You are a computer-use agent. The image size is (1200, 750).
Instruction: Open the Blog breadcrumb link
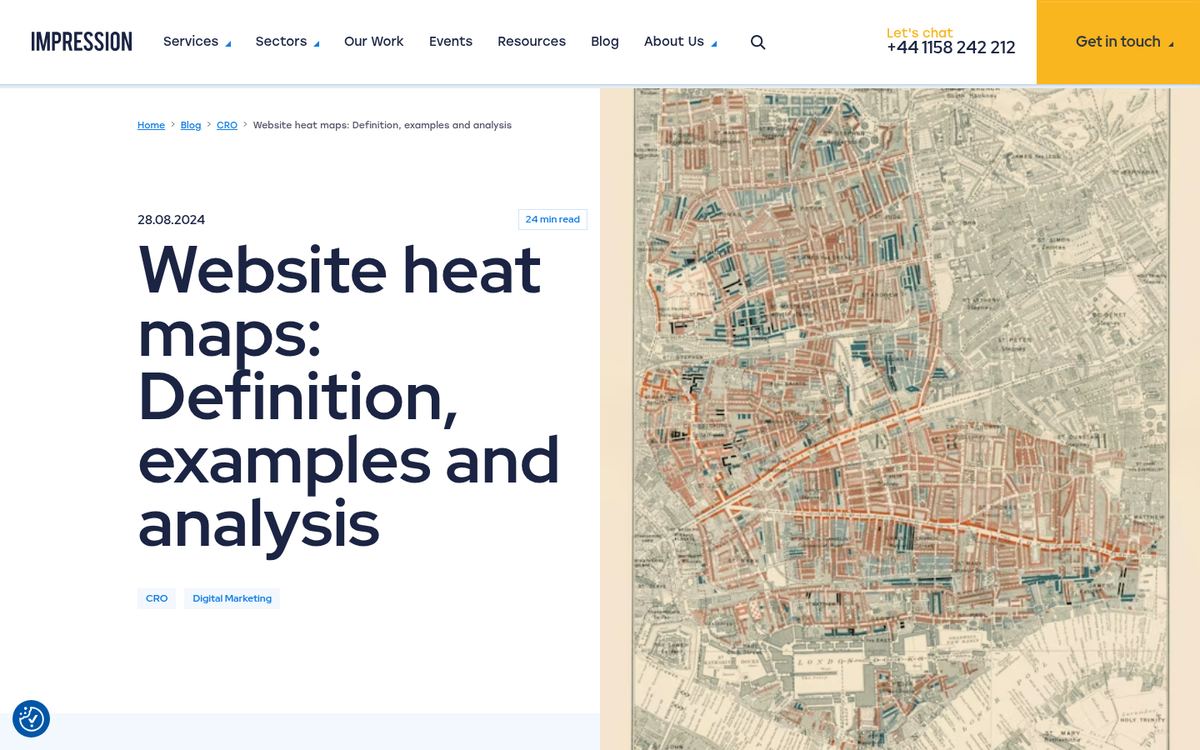pos(190,125)
